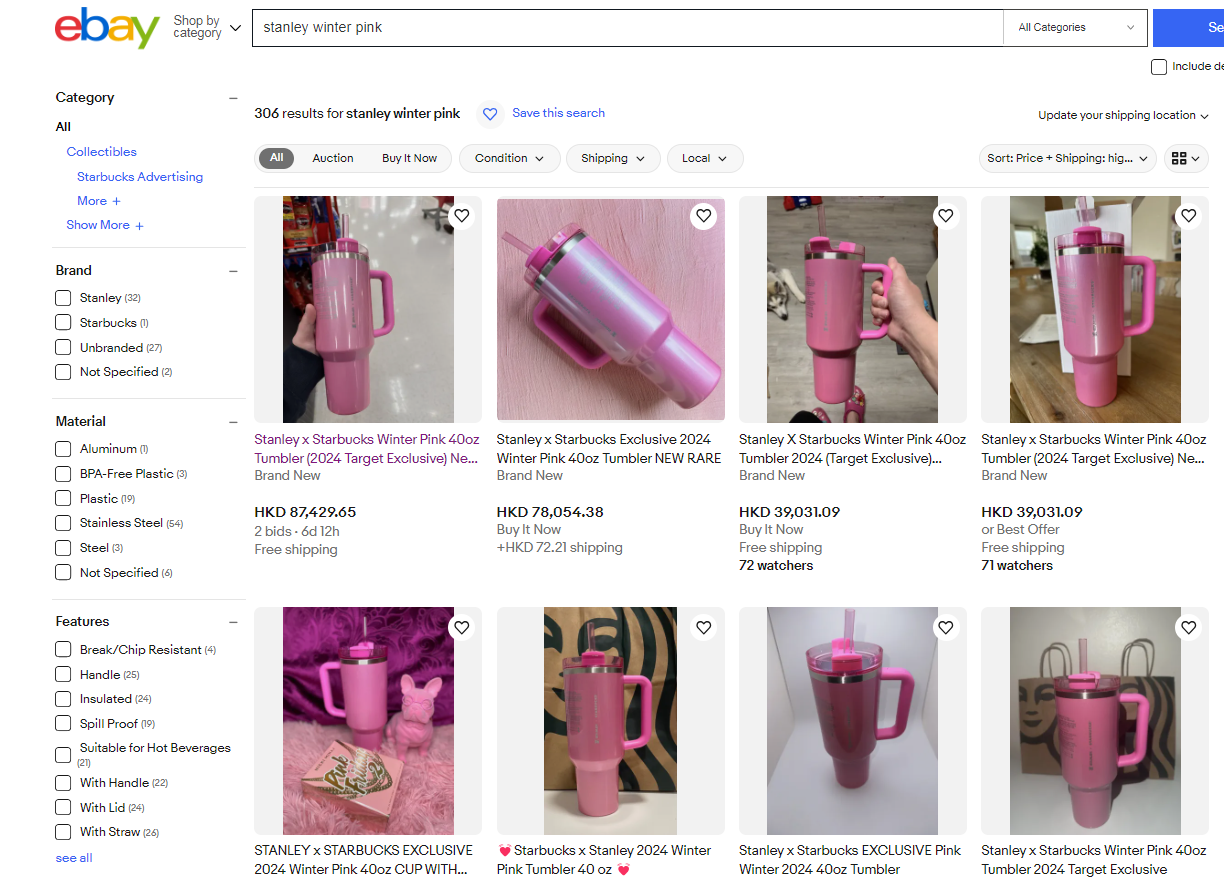Open the Condition filter dropdown
The width and height of the screenshot is (1224, 879).
tap(509, 158)
